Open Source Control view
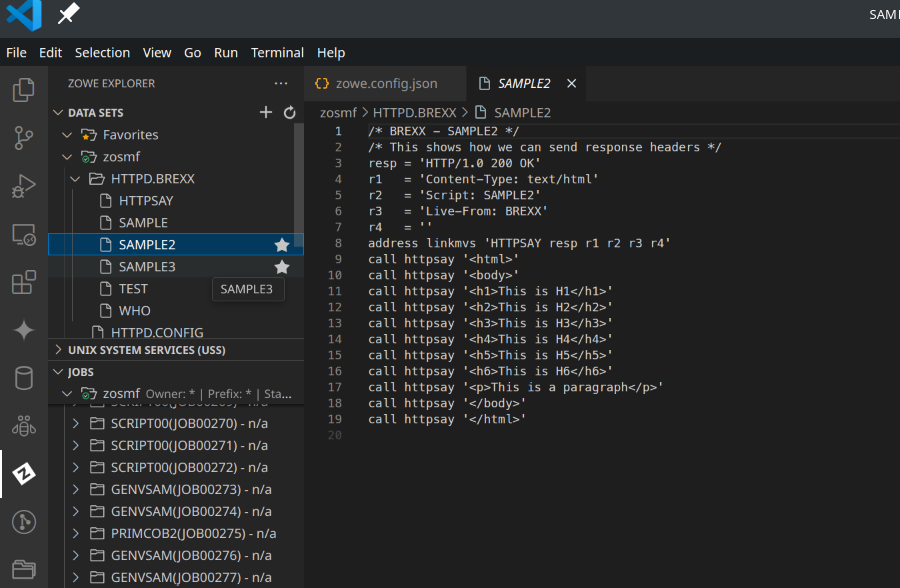The height and width of the screenshot is (588, 900). 23,138
